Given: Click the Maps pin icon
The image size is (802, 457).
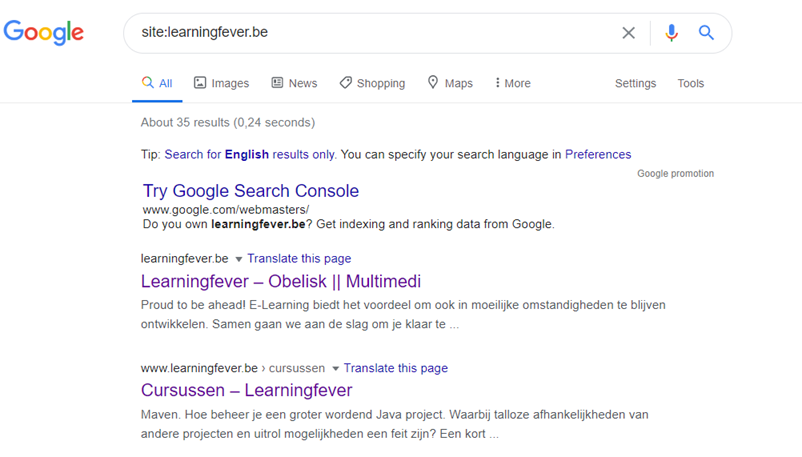Looking at the screenshot, I should pos(433,82).
